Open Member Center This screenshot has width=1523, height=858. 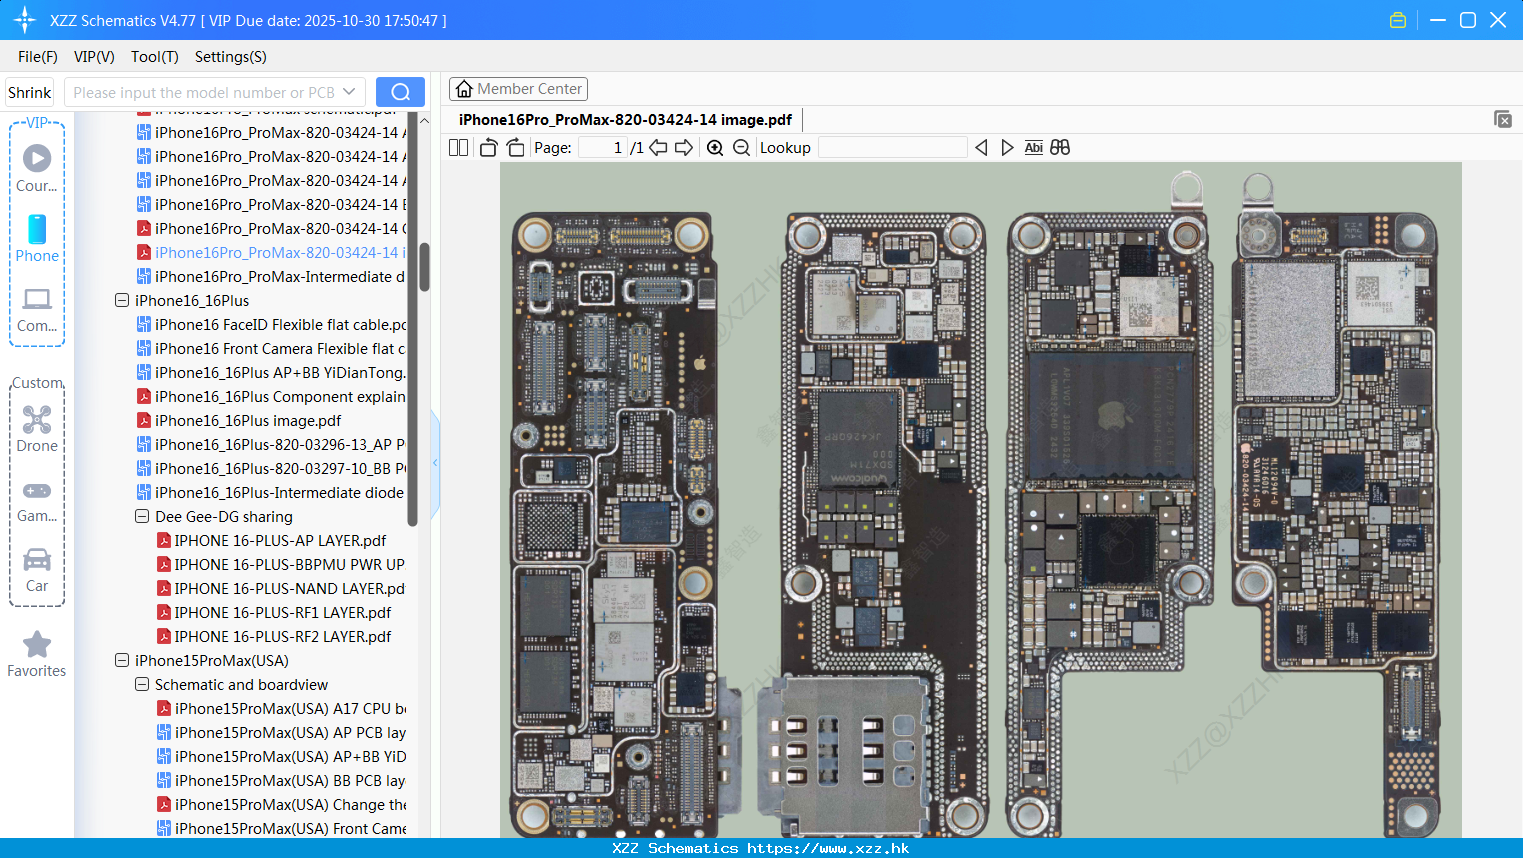click(x=518, y=89)
